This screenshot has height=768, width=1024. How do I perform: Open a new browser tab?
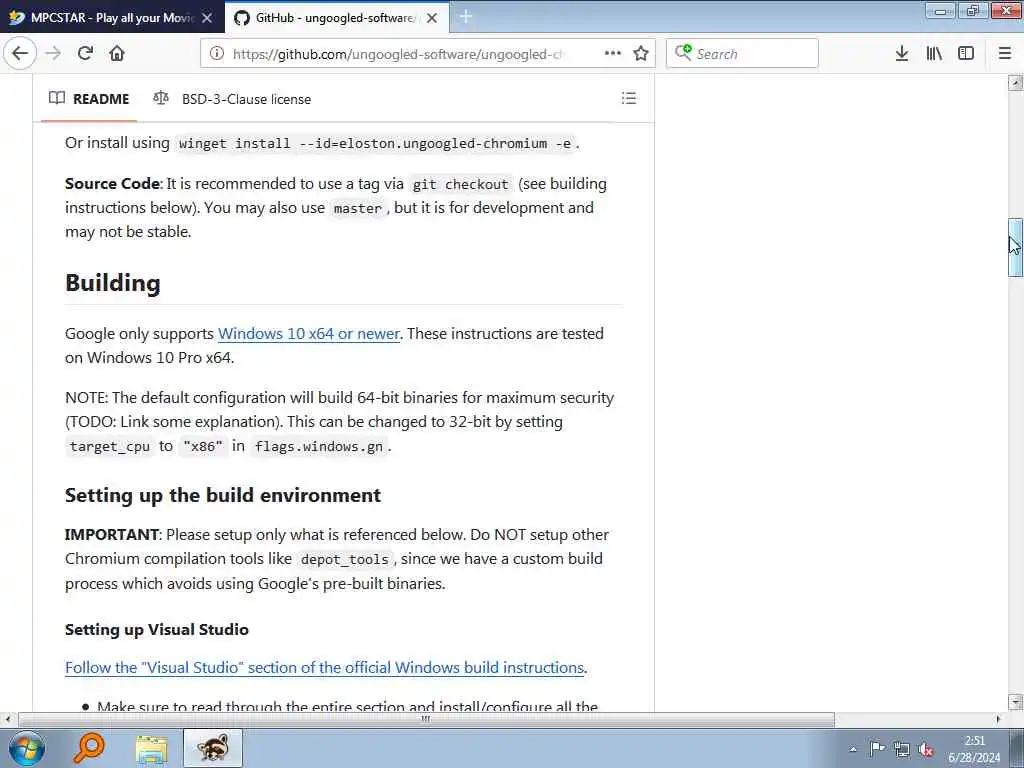click(x=466, y=16)
